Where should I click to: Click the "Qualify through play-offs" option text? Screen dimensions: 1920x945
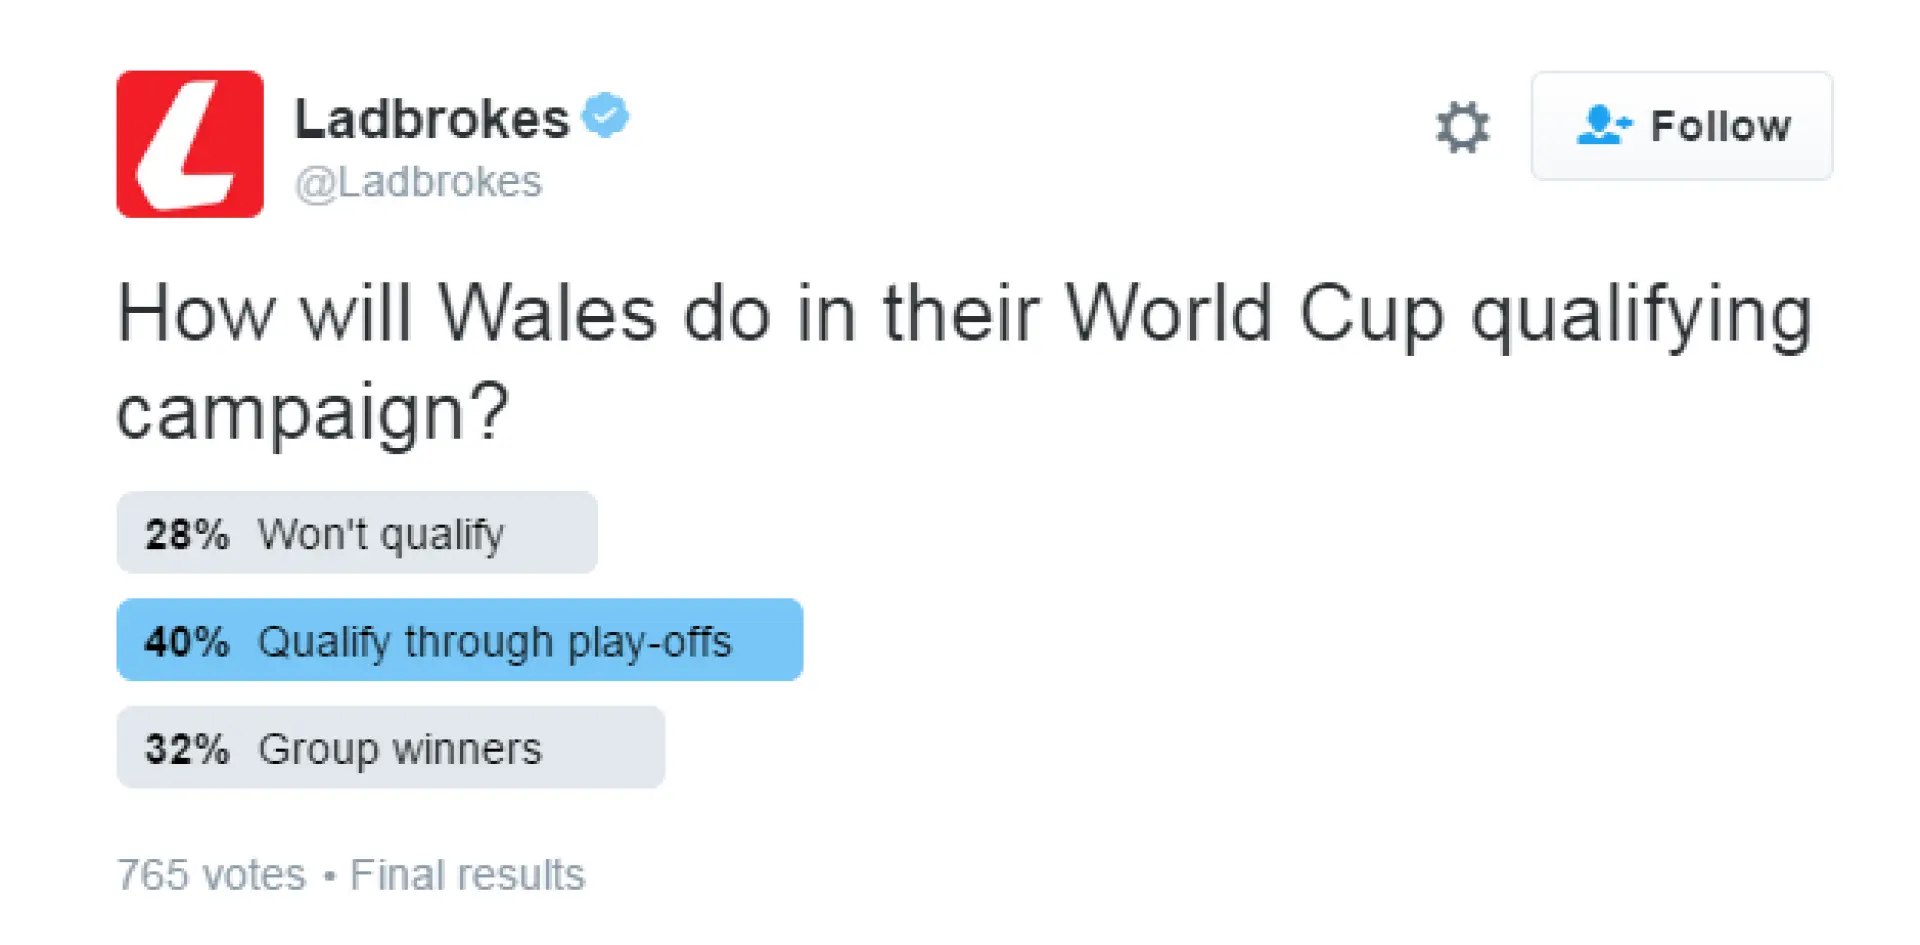point(495,642)
